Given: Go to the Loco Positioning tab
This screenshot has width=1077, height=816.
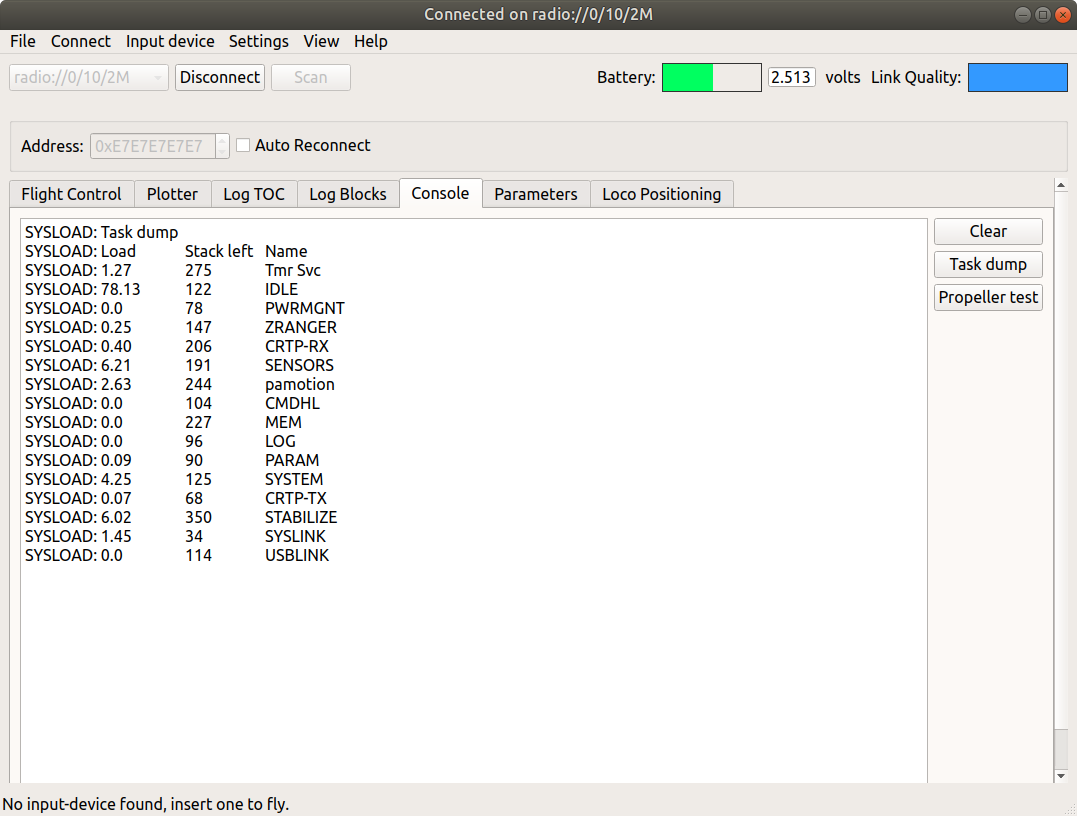Looking at the screenshot, I should [661, 194].
